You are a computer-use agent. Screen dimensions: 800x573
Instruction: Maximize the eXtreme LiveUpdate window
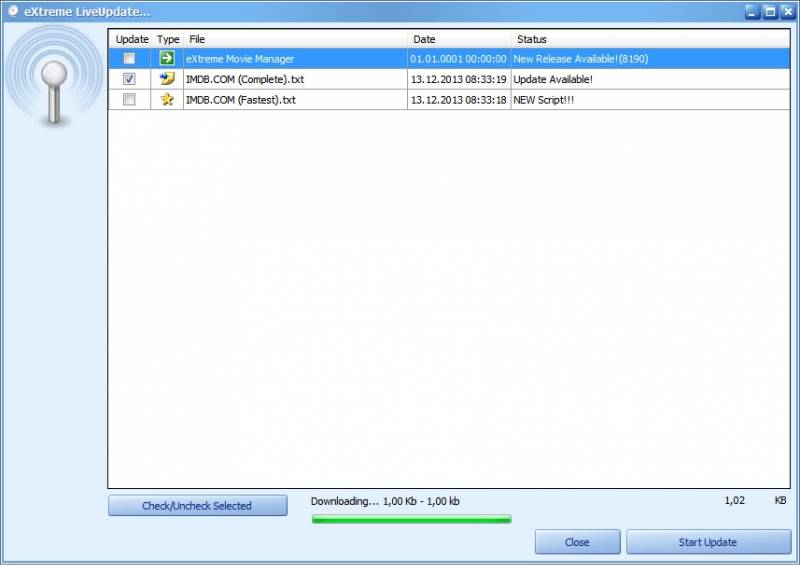(x=770, y=12)
